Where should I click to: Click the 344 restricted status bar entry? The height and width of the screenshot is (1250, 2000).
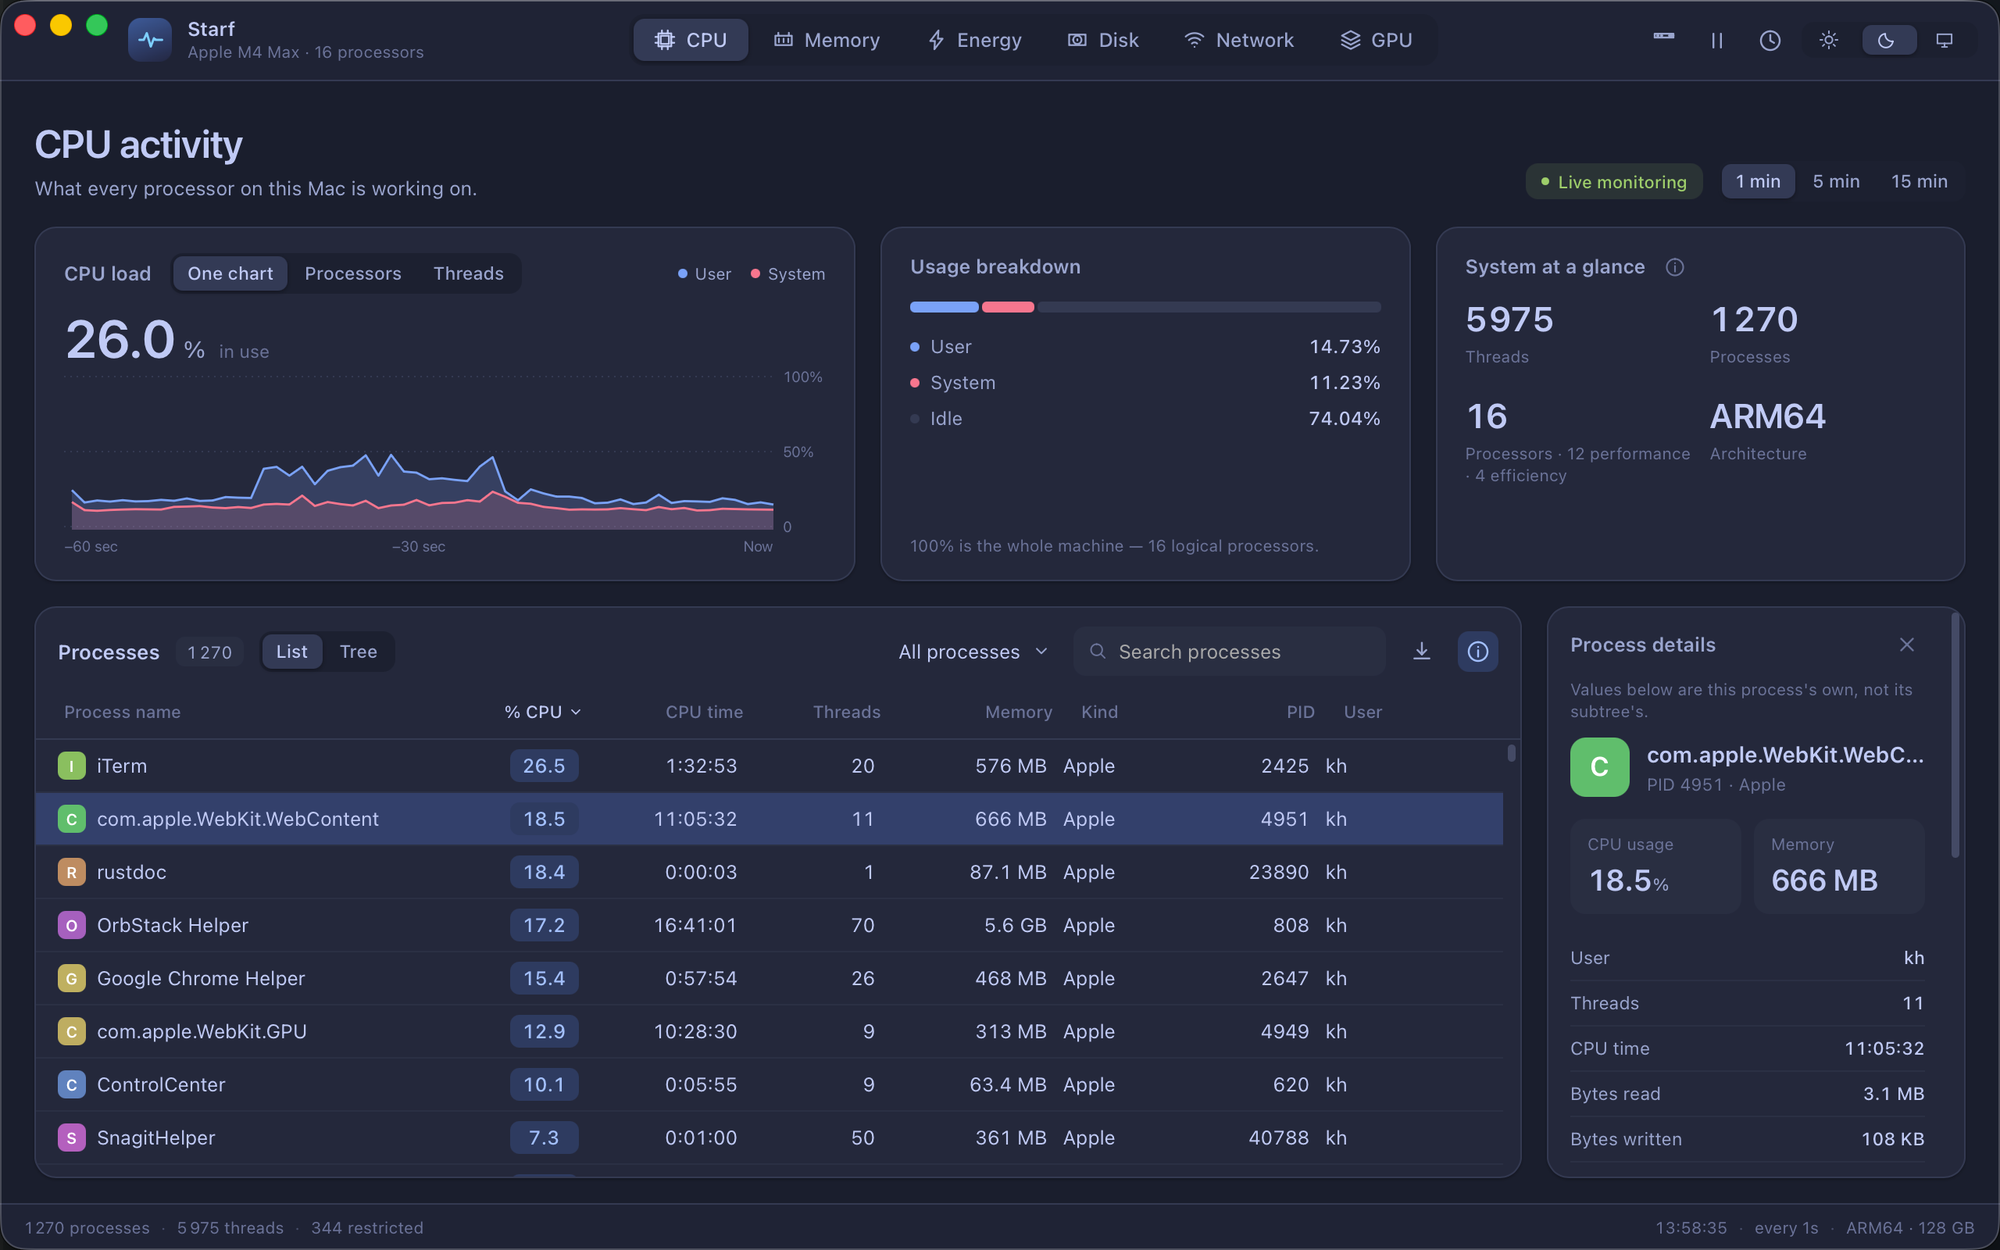pyautogui.click(x=367, y=1228)
